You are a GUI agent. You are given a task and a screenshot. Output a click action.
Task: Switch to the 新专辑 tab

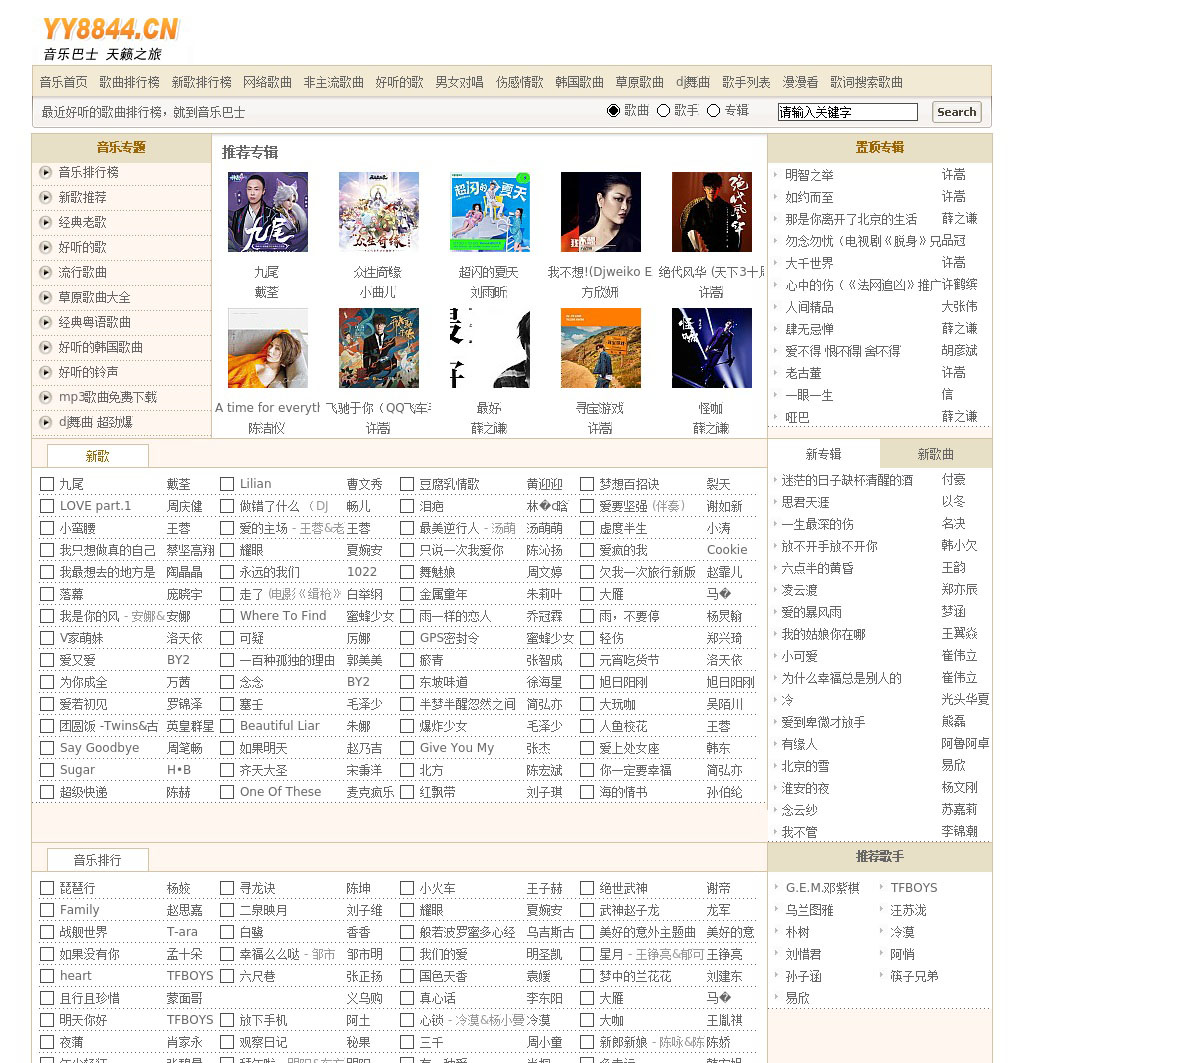(824, 454)
